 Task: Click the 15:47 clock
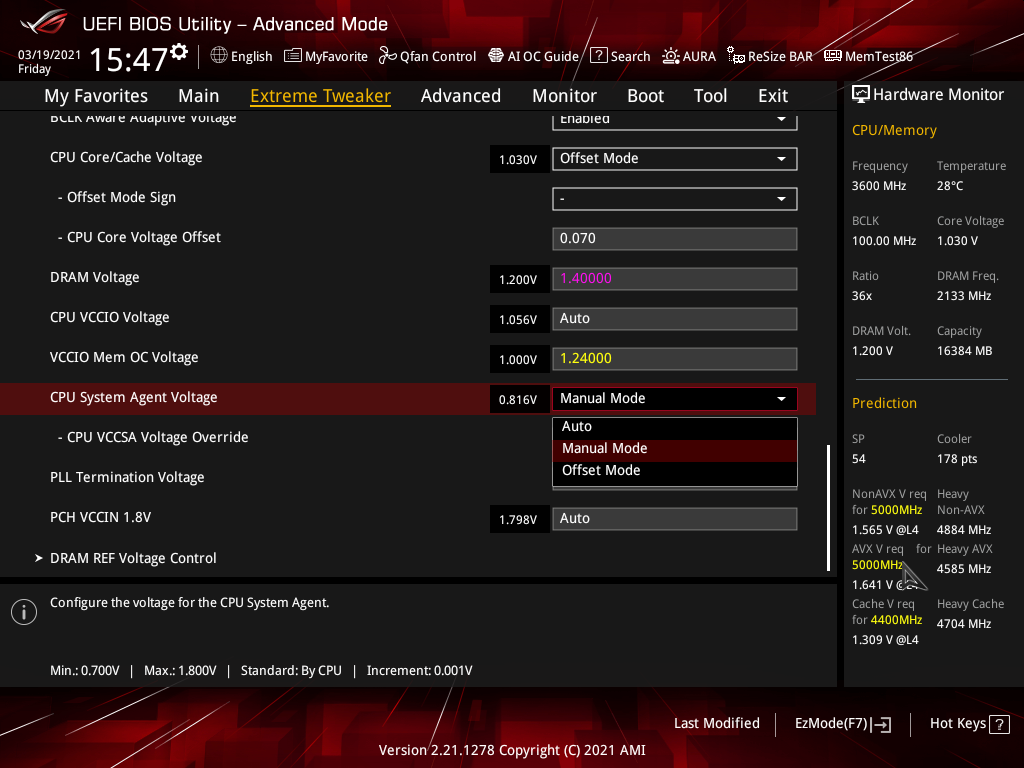pyautogui.click(x=128, y=59)
